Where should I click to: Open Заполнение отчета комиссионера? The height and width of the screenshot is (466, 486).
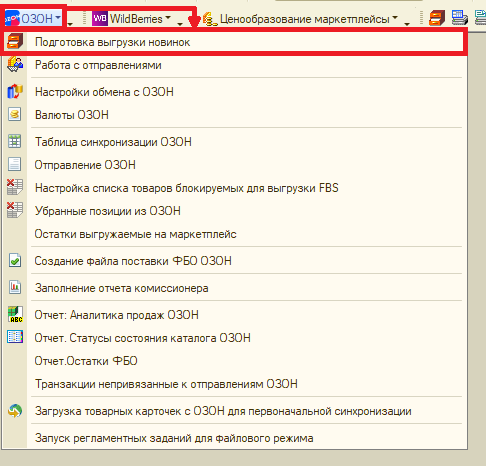(122, 288)
